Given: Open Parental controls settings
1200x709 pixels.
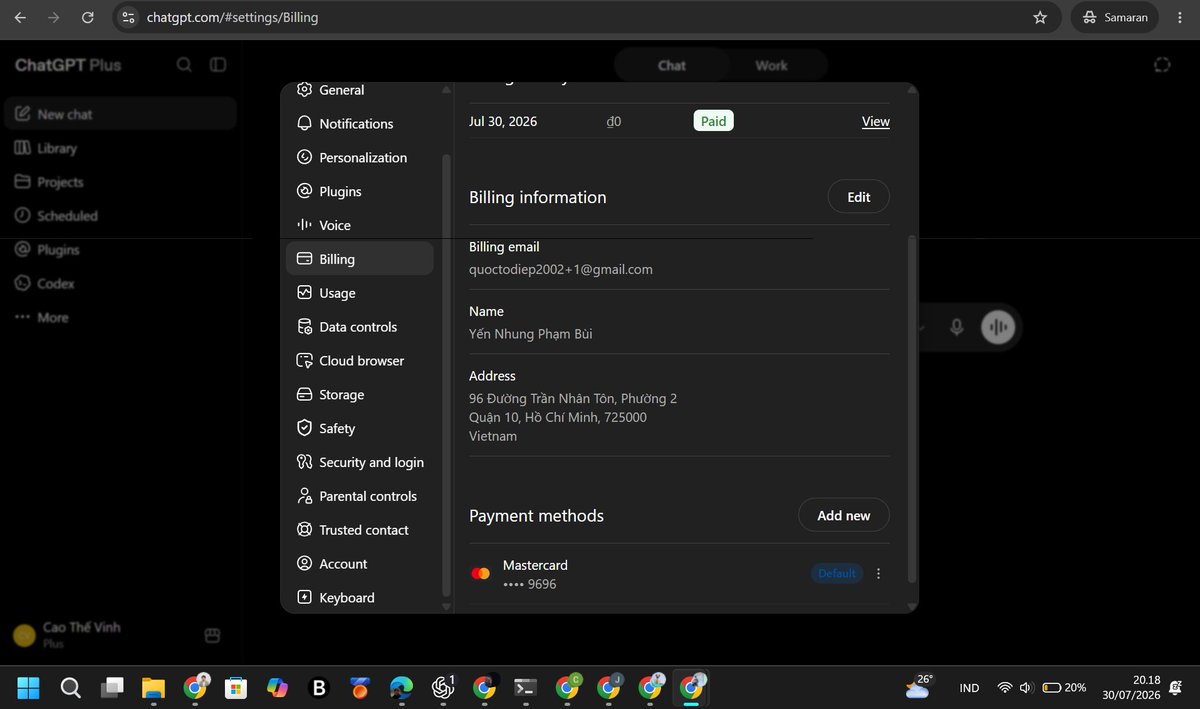Looking at the screenshot, I should 360,496.
